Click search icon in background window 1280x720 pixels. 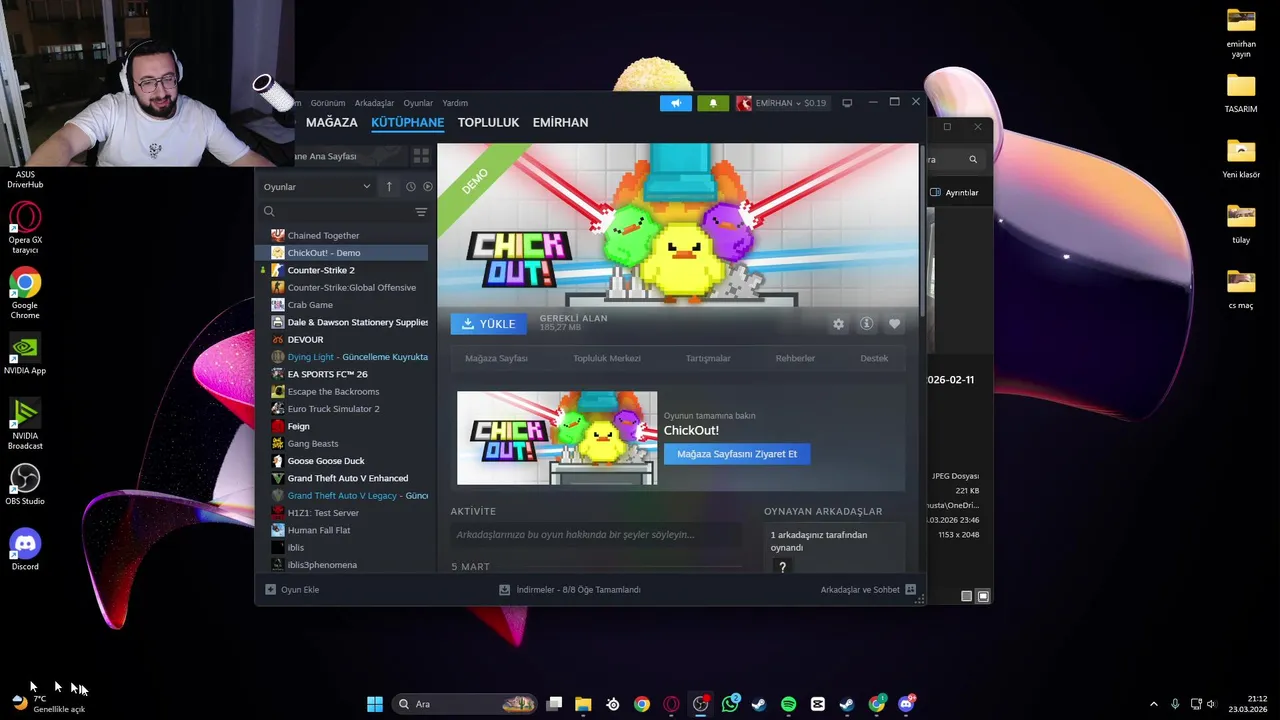pyautogui.click(x=972, y=159)
